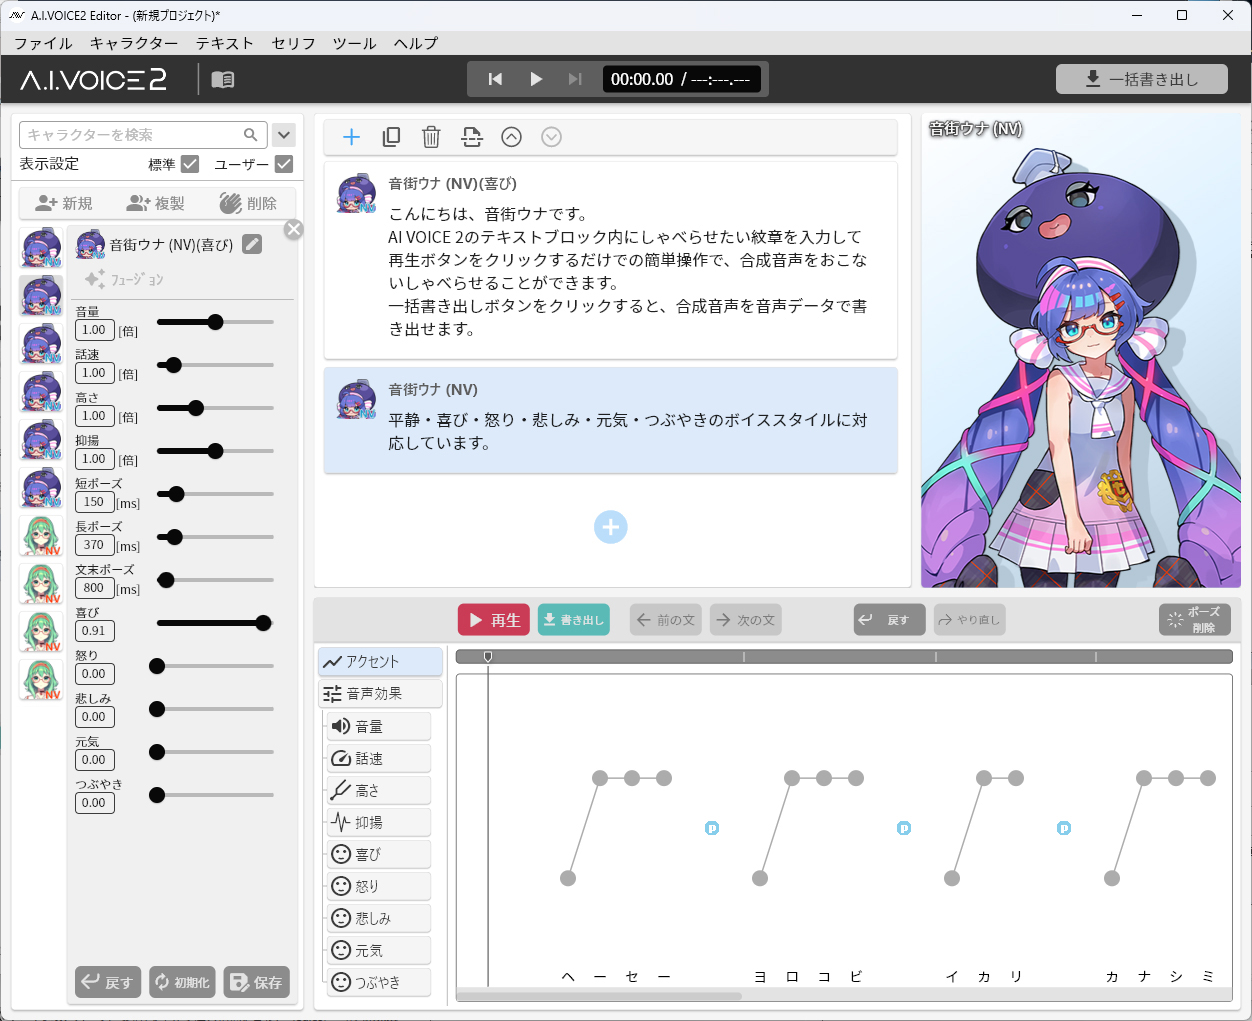Click the pause marker after ヨロコビ
Screen dimensions: 1252x1021
pyautogui.click(x=904, y=828)
